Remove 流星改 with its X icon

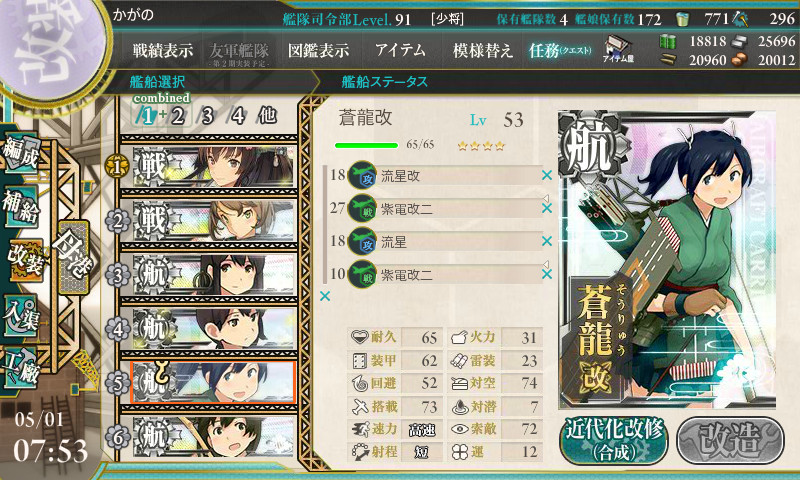[x=547, y=175]
